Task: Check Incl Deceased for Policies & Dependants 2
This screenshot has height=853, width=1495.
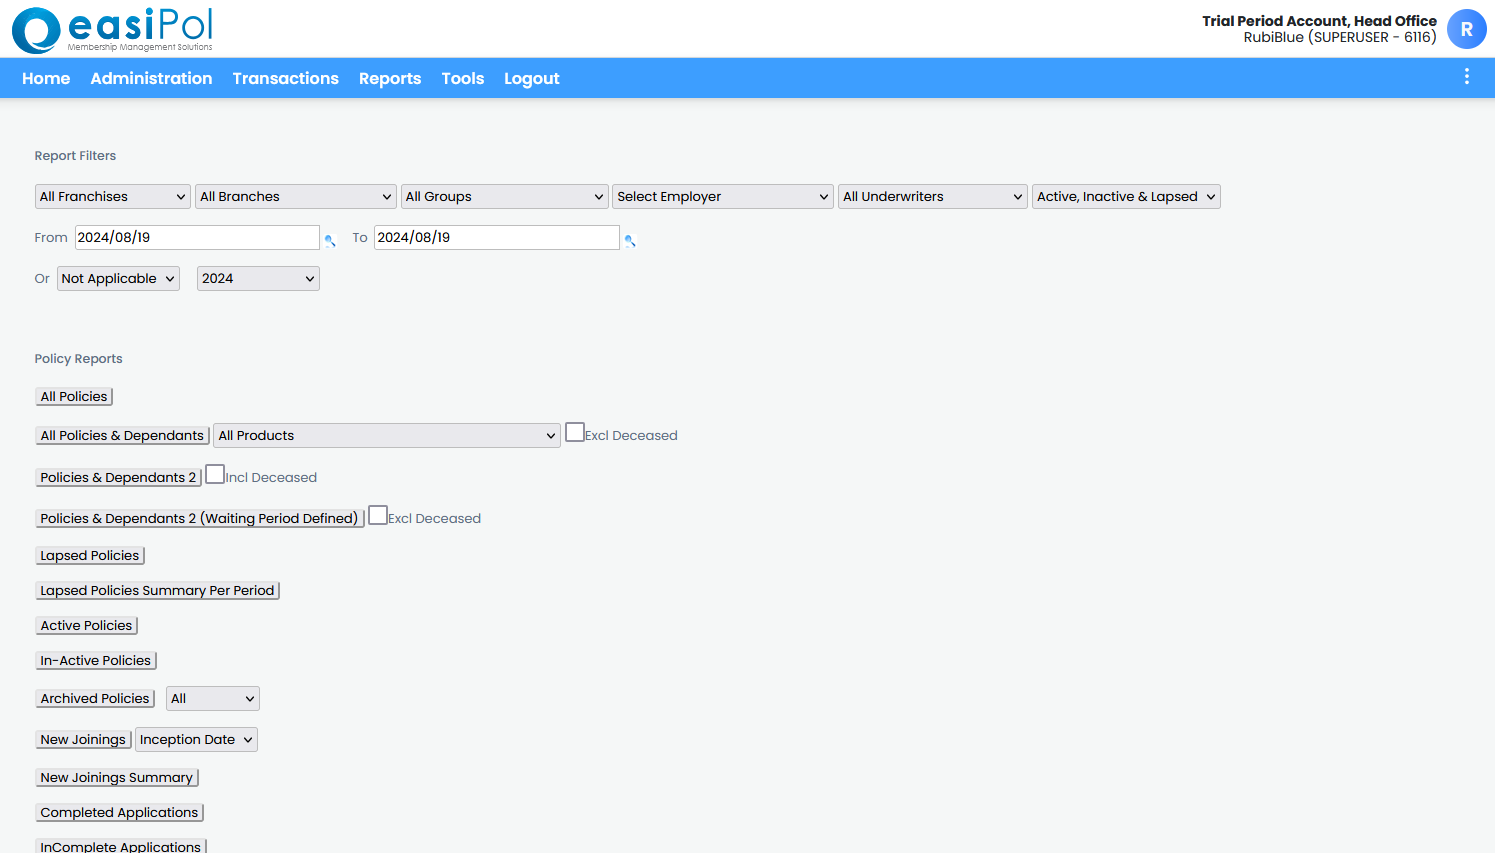Action: pyautogui.click(x=215, y=473)
